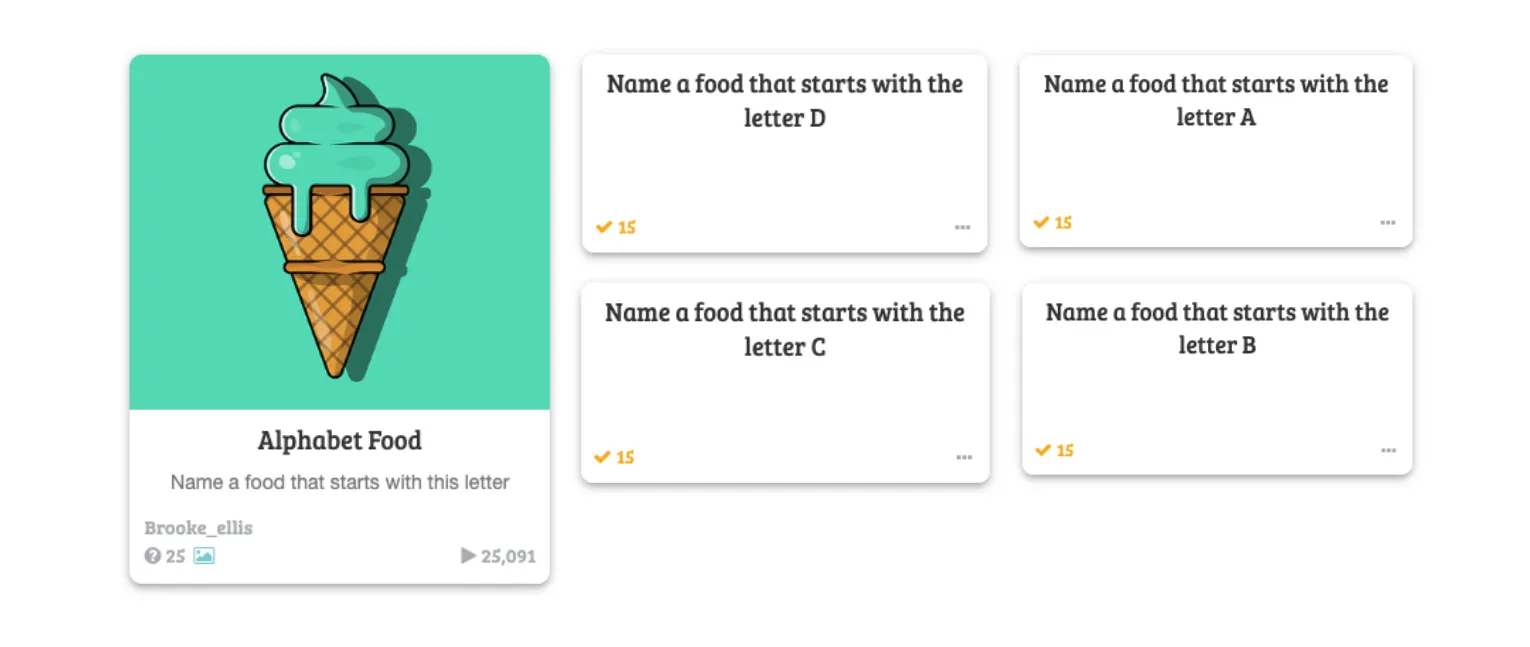Open the more options dots on letter D card

(x=962, y=228)
